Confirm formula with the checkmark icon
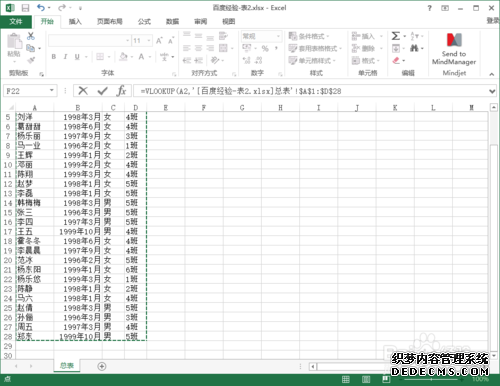The height and width of the screenshot is (386, 500). [x=103, y=91]
